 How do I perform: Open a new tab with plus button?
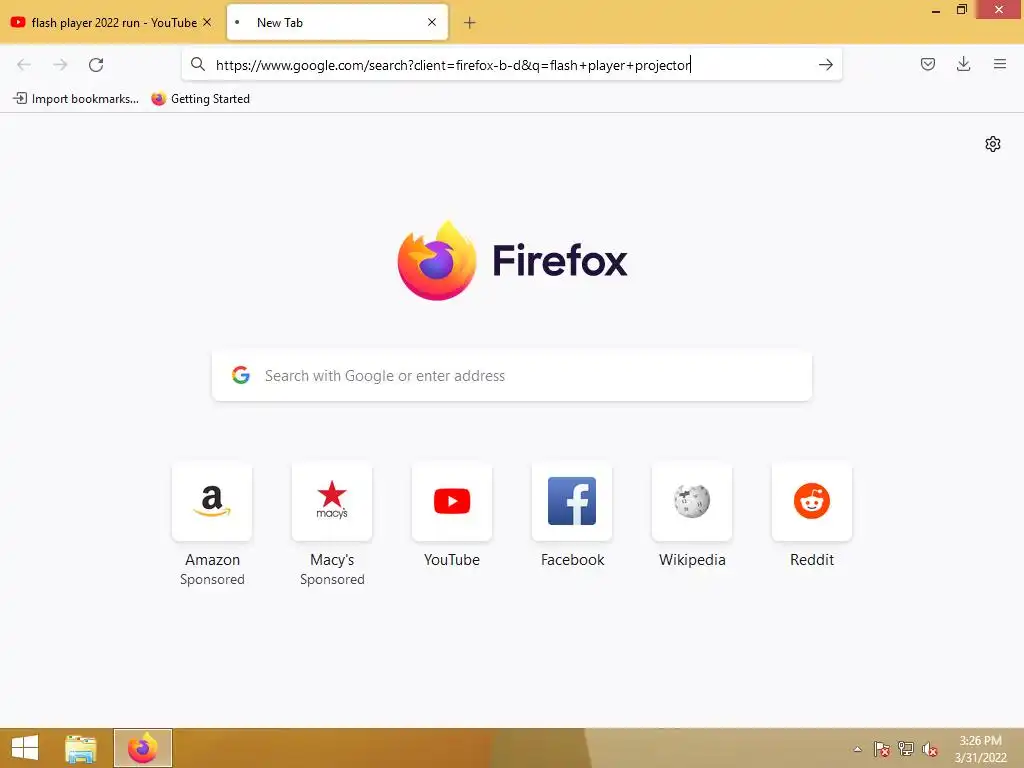tap(469, 23)
